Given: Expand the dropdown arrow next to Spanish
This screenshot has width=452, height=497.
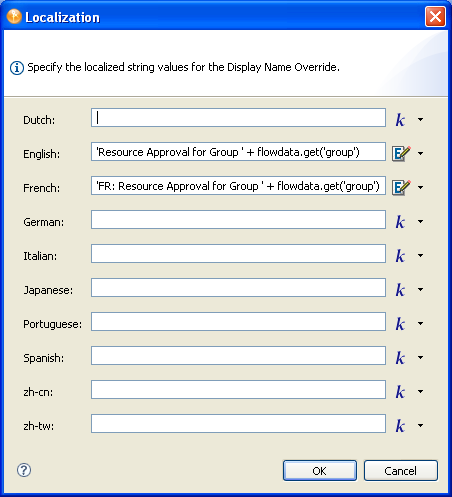Looking at the screenshot, I should coord(421,357).
